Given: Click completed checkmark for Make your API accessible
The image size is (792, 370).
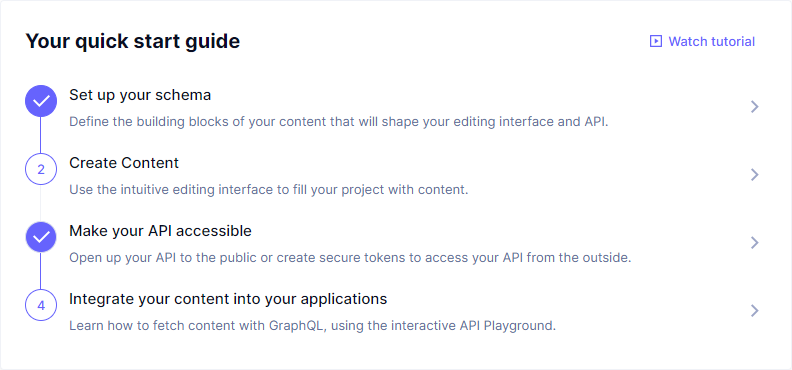Looking at the screenshot, I should [x=41, y=237].
